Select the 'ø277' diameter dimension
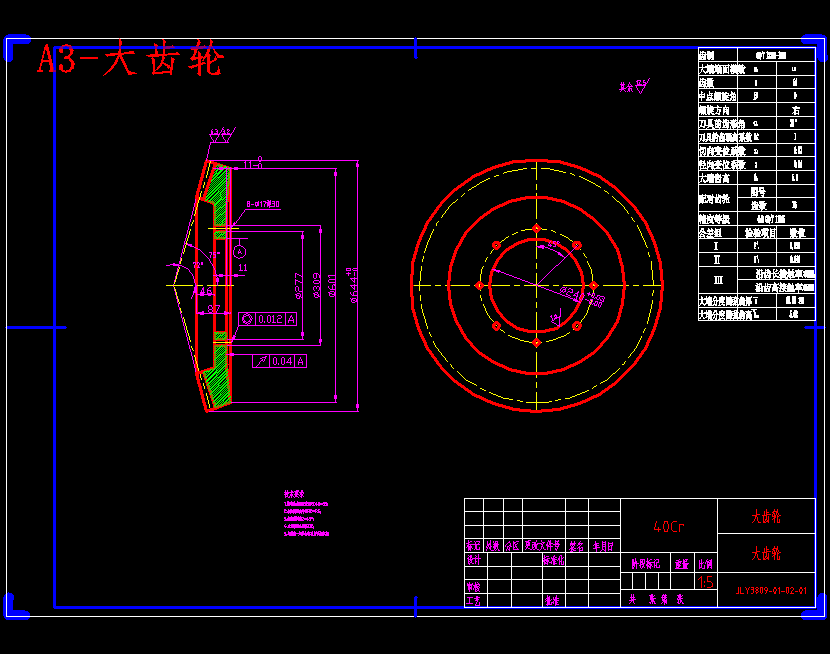Image resolution: width=830 pixels, height=654 pixels. click(299, 286)
